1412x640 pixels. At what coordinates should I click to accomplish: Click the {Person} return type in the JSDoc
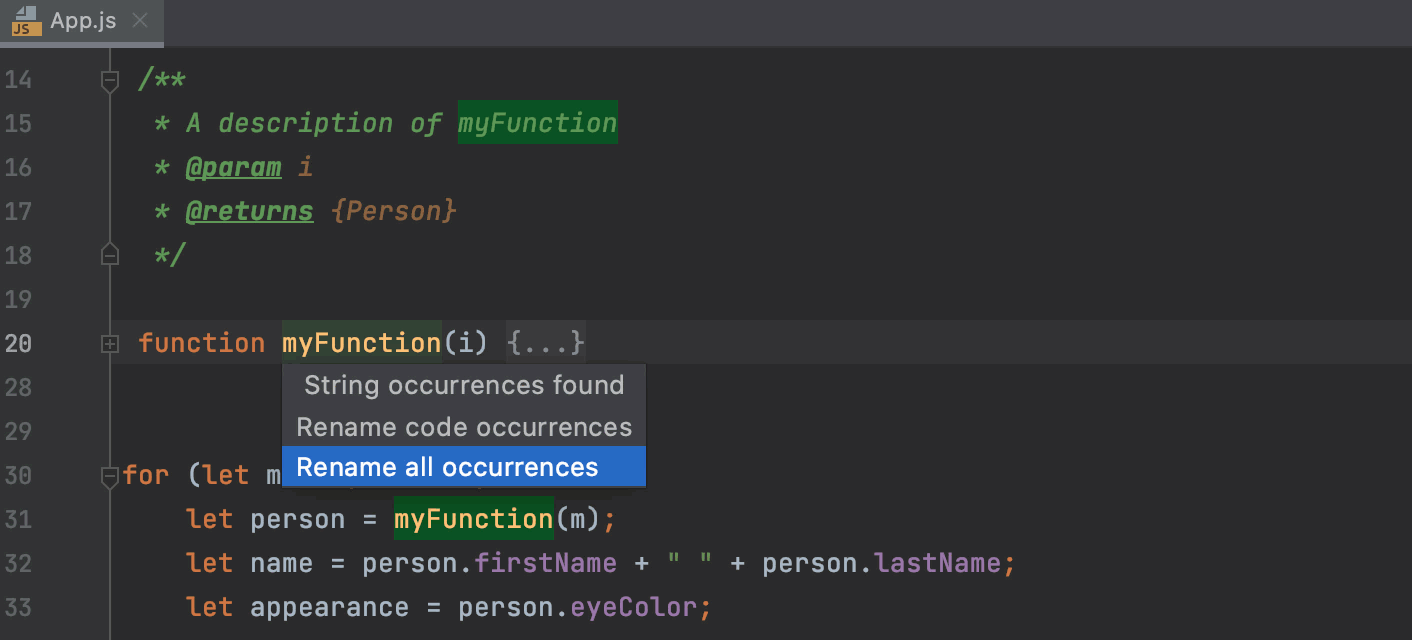click(x=393, y=211)
